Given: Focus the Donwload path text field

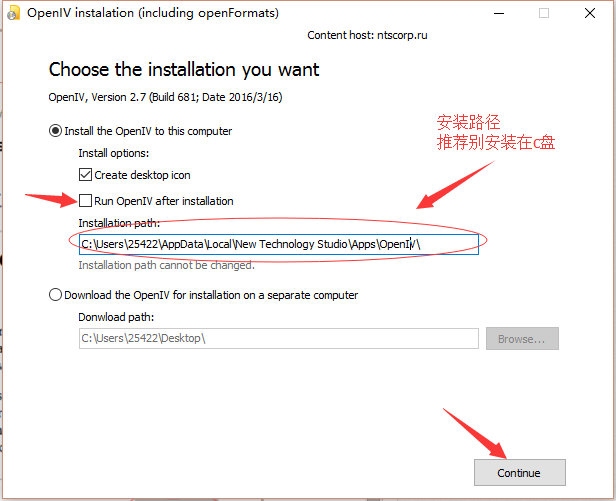Looking at the screenshot, I should coord(279,338).
